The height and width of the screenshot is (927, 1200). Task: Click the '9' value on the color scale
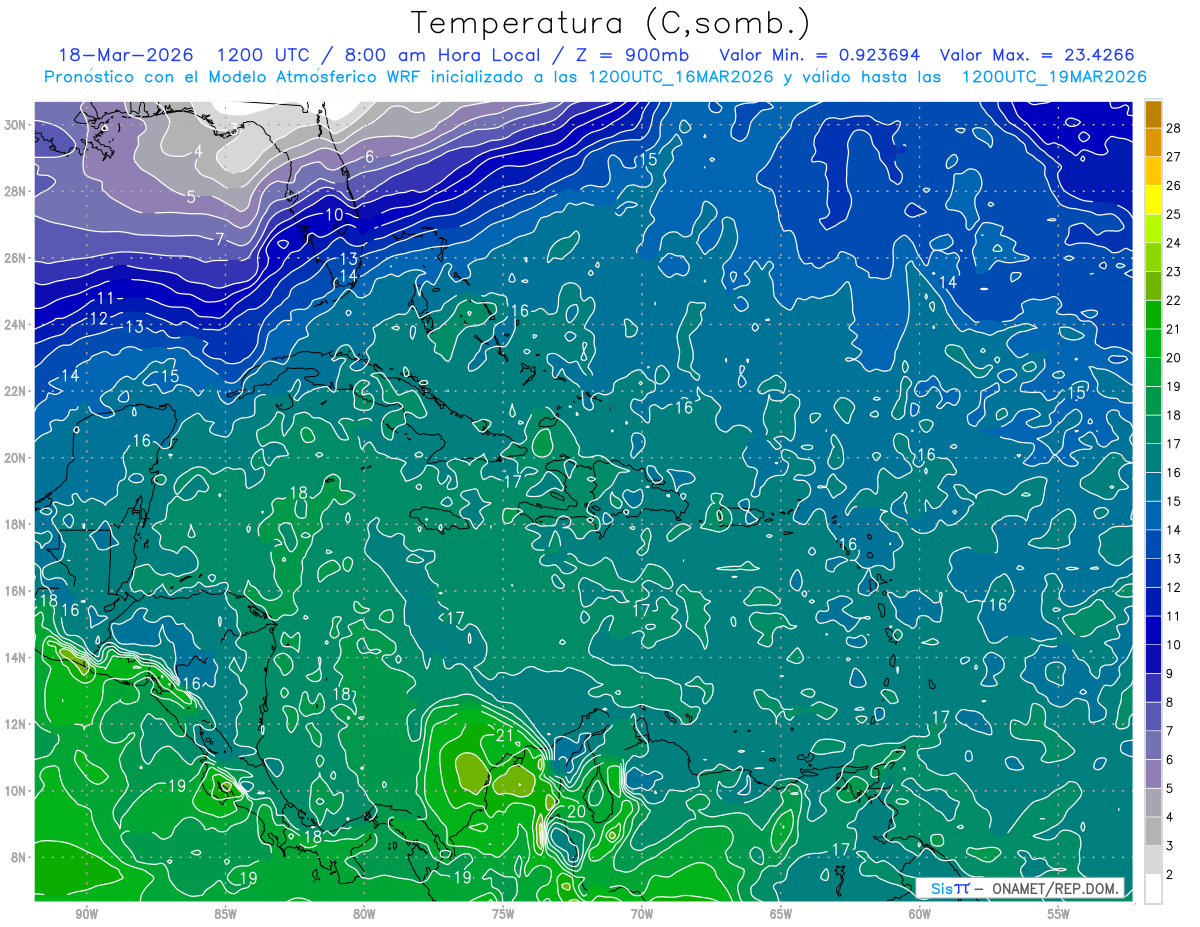[1171, 674]
